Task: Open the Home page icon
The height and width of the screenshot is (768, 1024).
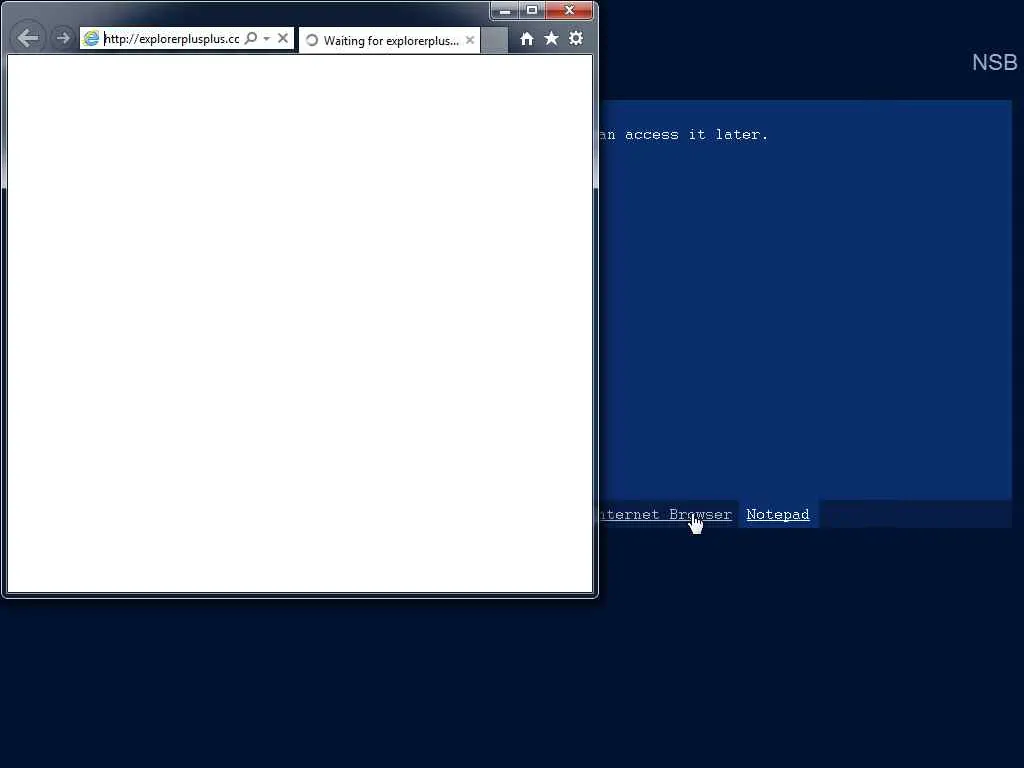Action: point(526,39)
